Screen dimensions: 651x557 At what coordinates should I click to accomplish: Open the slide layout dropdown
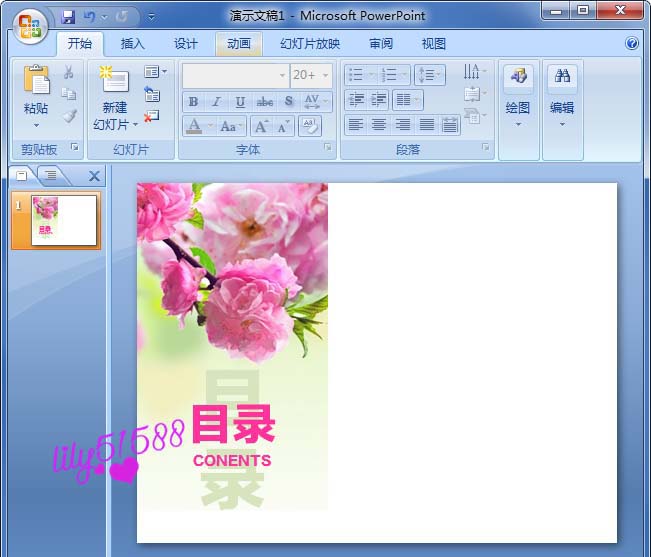tap(156, 72)
